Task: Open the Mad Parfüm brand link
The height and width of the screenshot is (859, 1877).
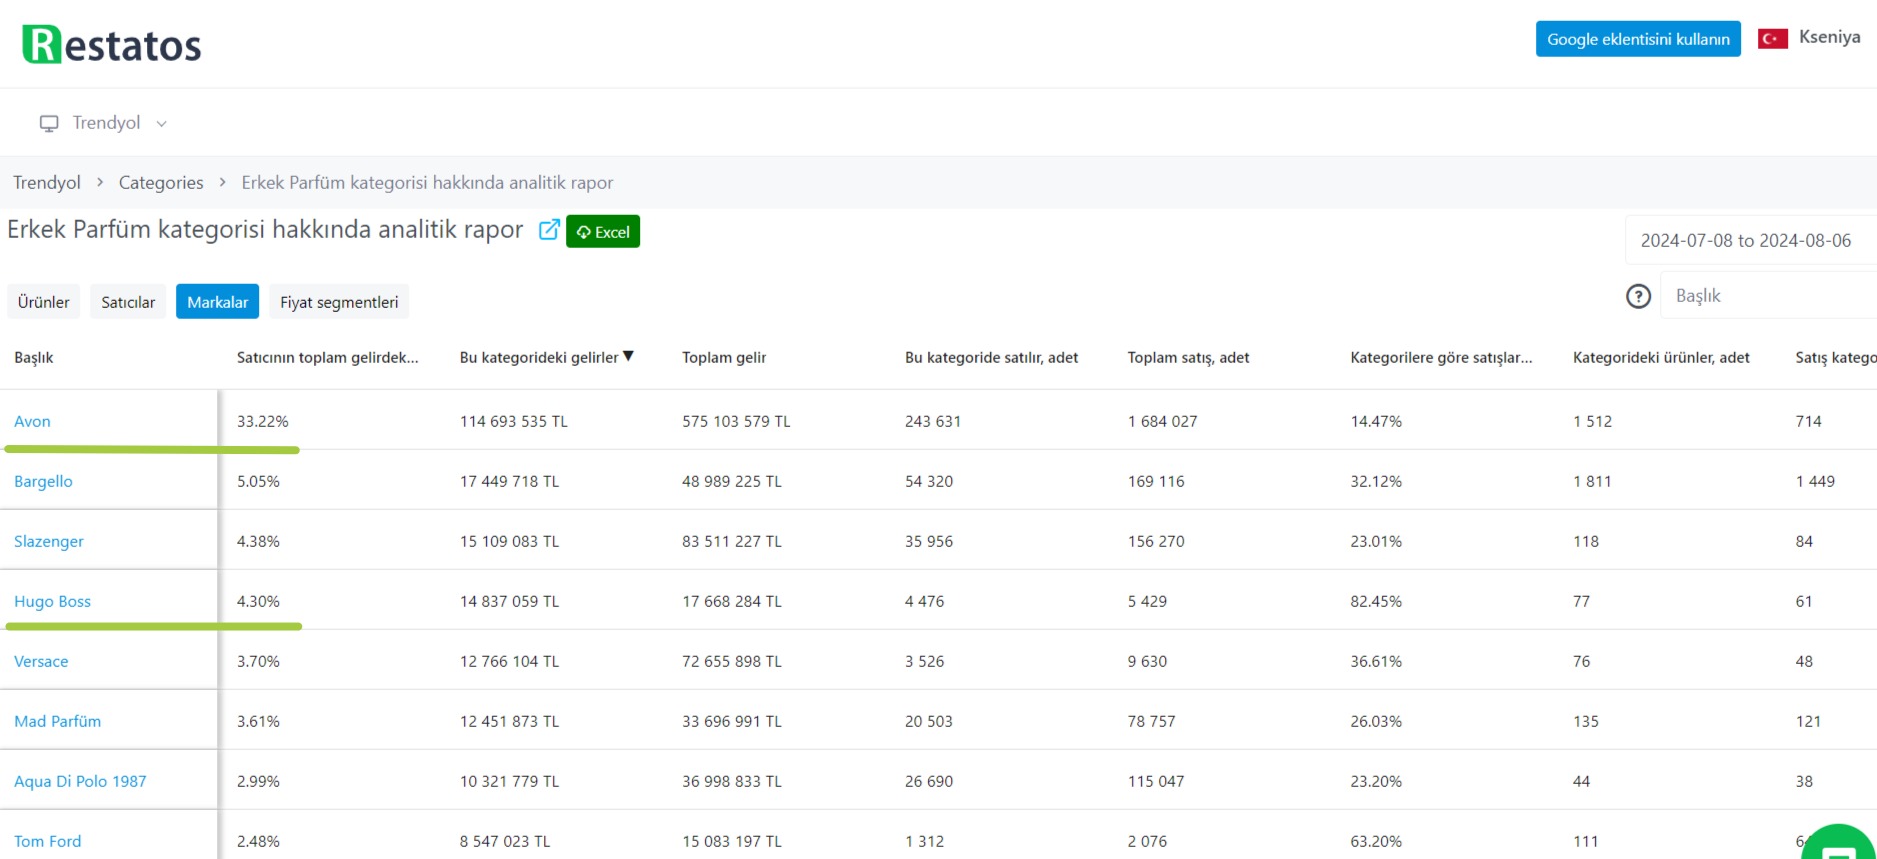Action: click(57, 721)
